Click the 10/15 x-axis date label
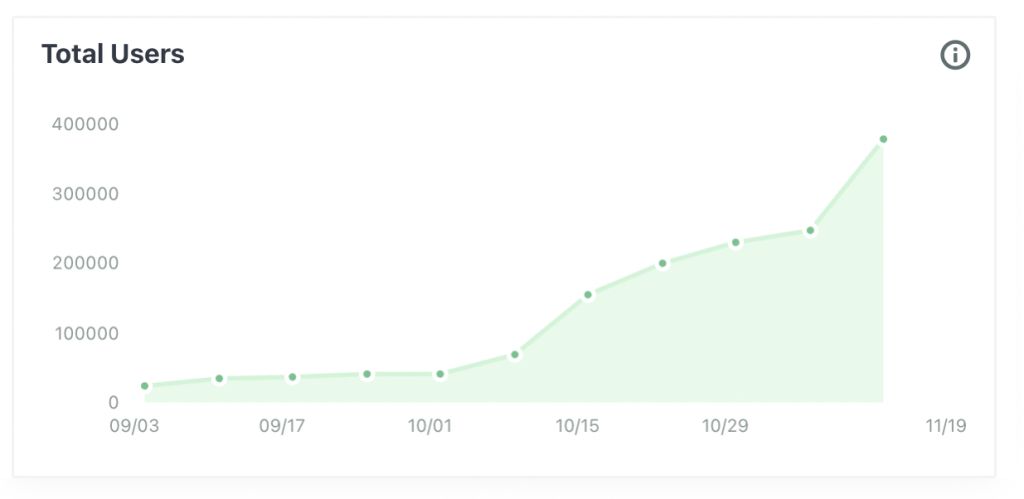Screen dimensions: 1024x499 tap(577, 427)
